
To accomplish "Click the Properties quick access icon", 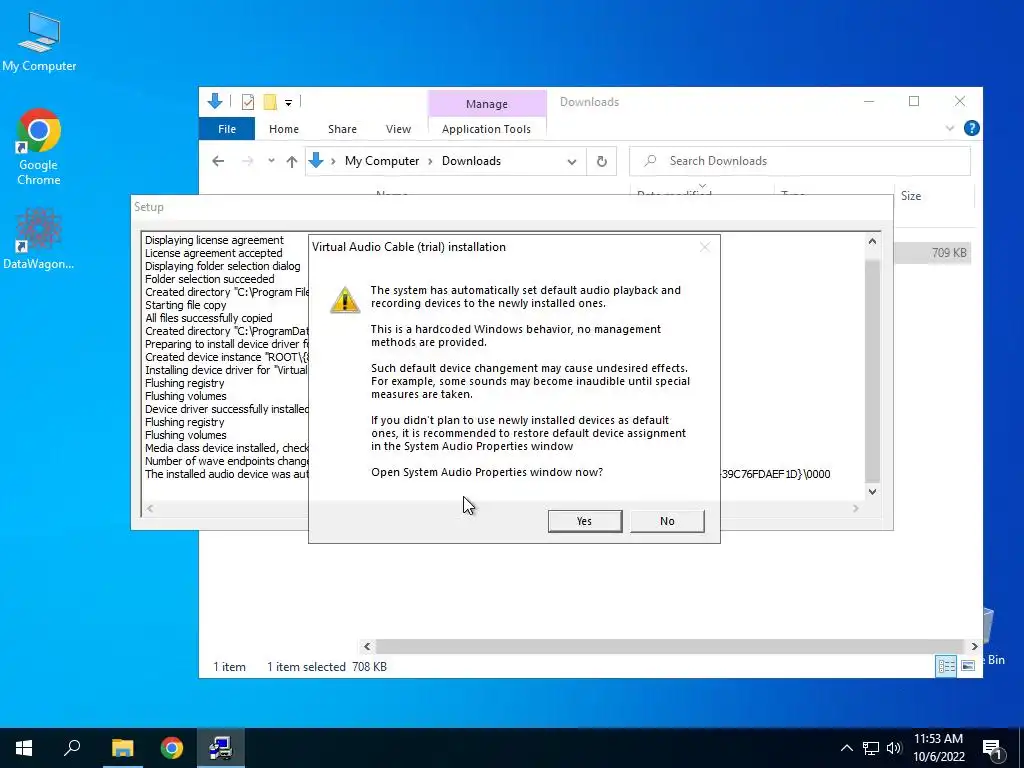I will coord(248,102).
